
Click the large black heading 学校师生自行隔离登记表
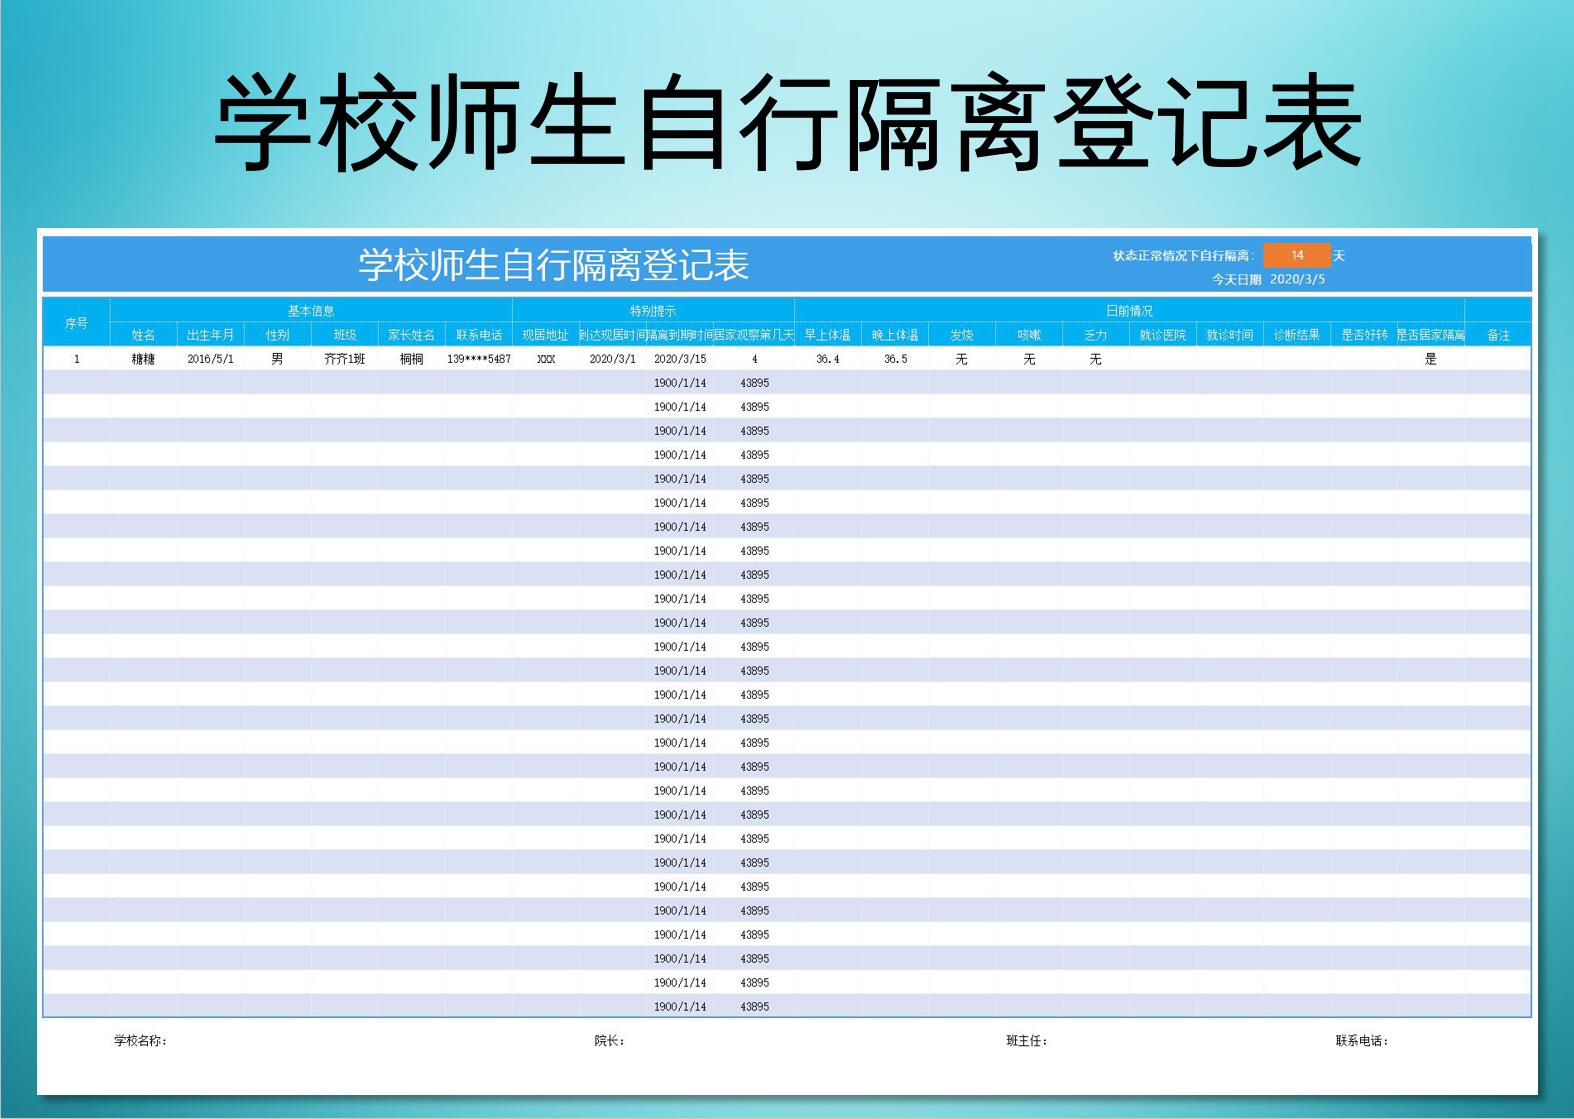788,123
